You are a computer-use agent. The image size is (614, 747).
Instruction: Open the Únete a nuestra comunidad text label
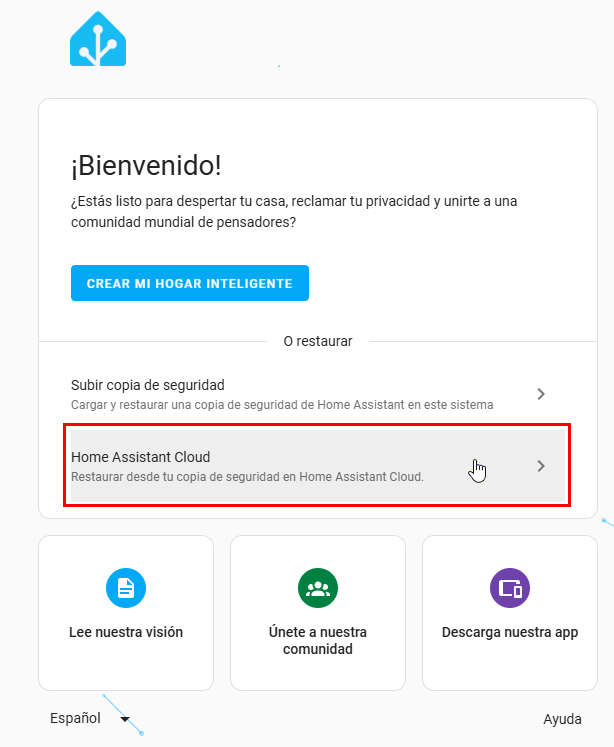[x=318, y=640]
